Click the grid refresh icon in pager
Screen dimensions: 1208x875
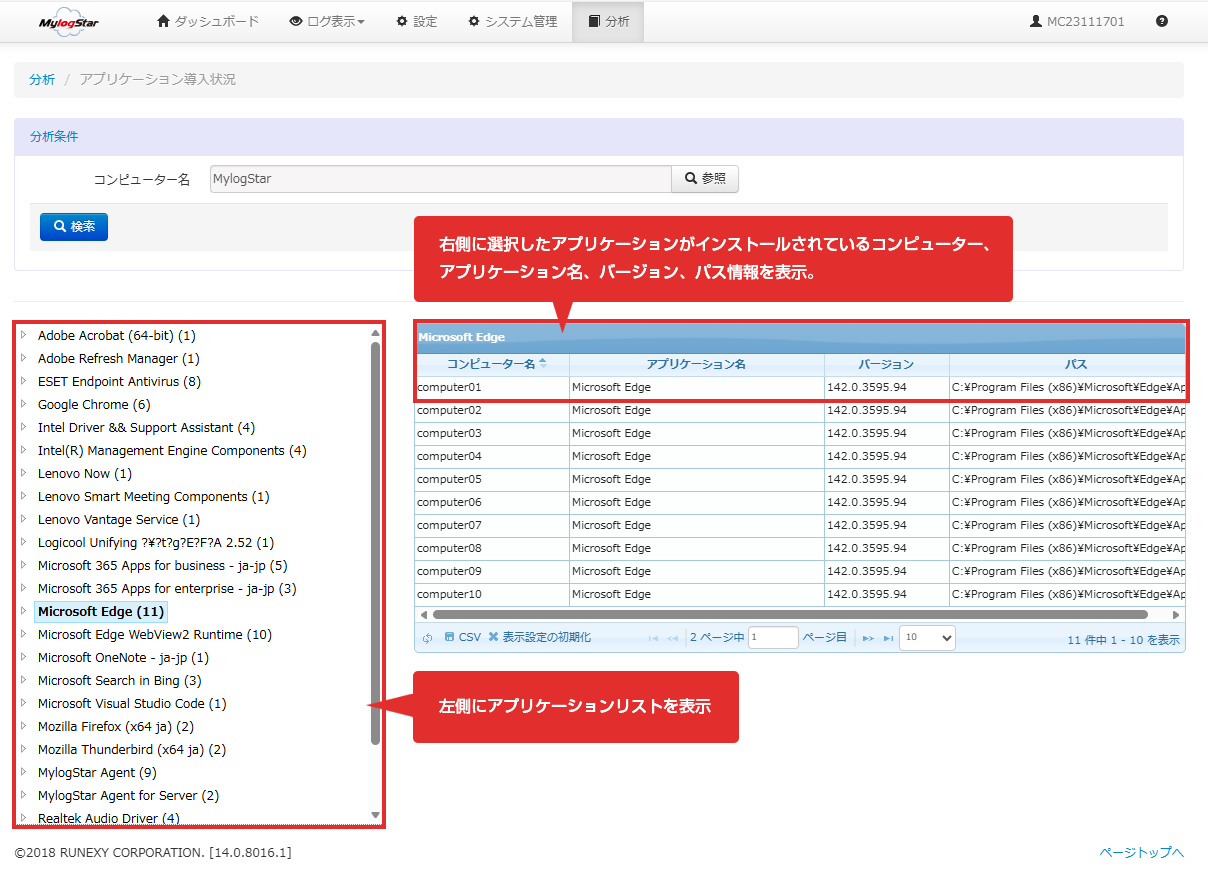427,638
